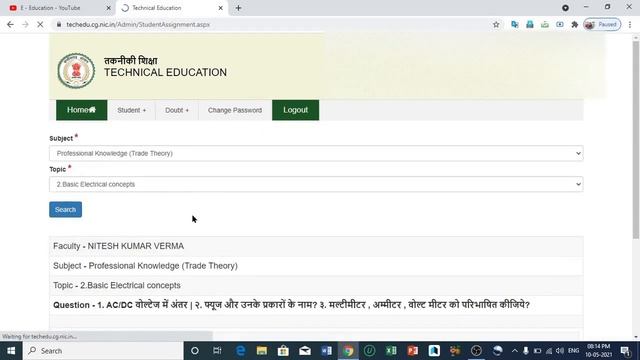Screen dimensions: 640x360
Task: Click the Logout button
Action: point(296,110)
